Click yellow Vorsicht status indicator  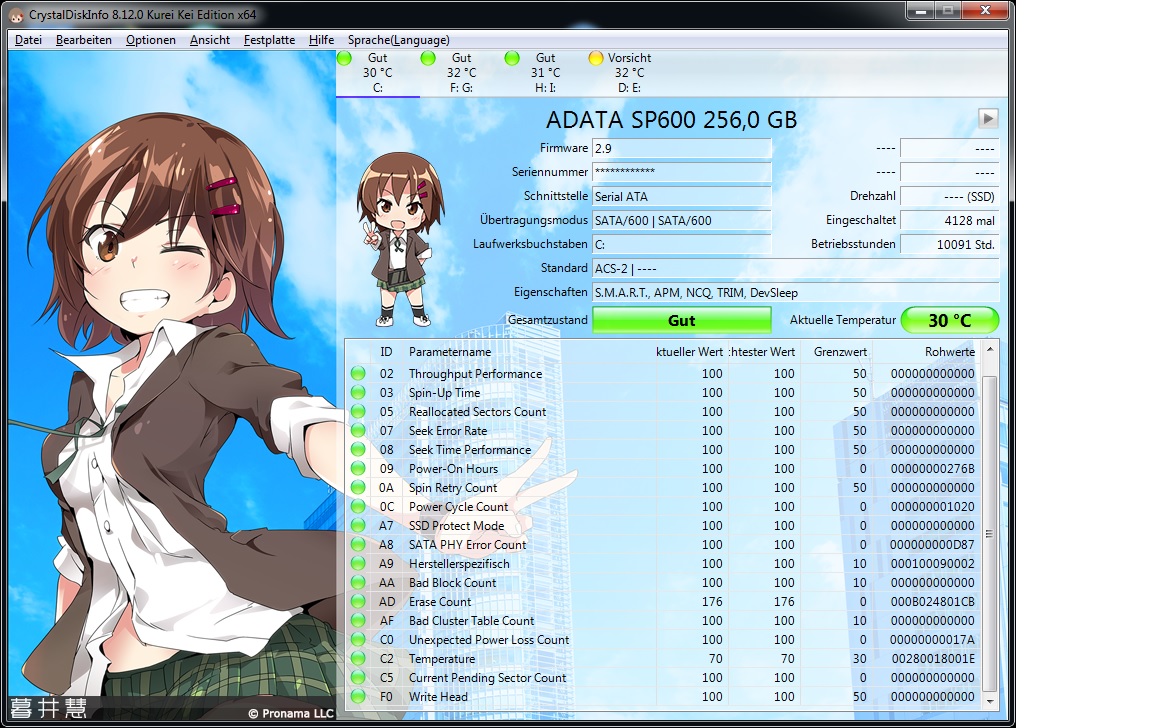coord(596,58)
